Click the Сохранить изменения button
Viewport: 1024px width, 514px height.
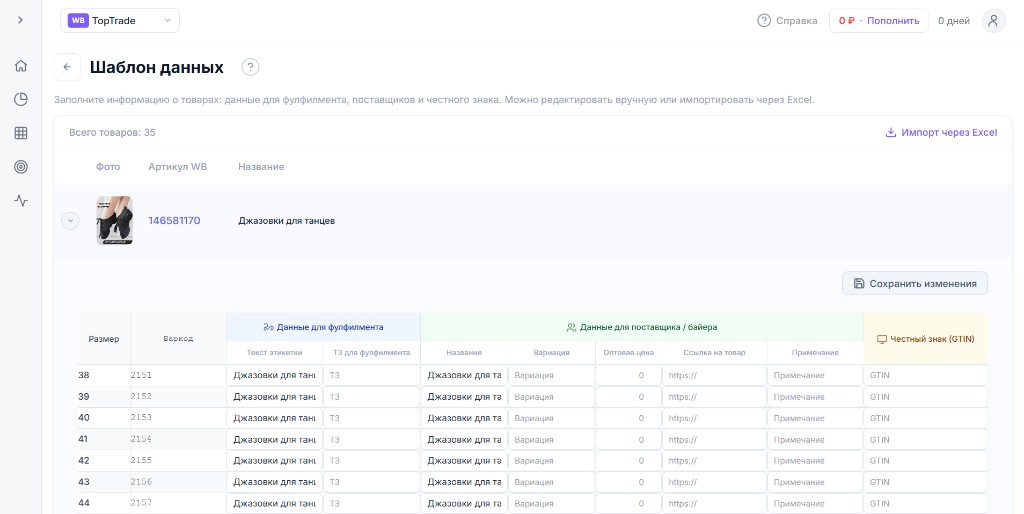click(x=914, y=283)
